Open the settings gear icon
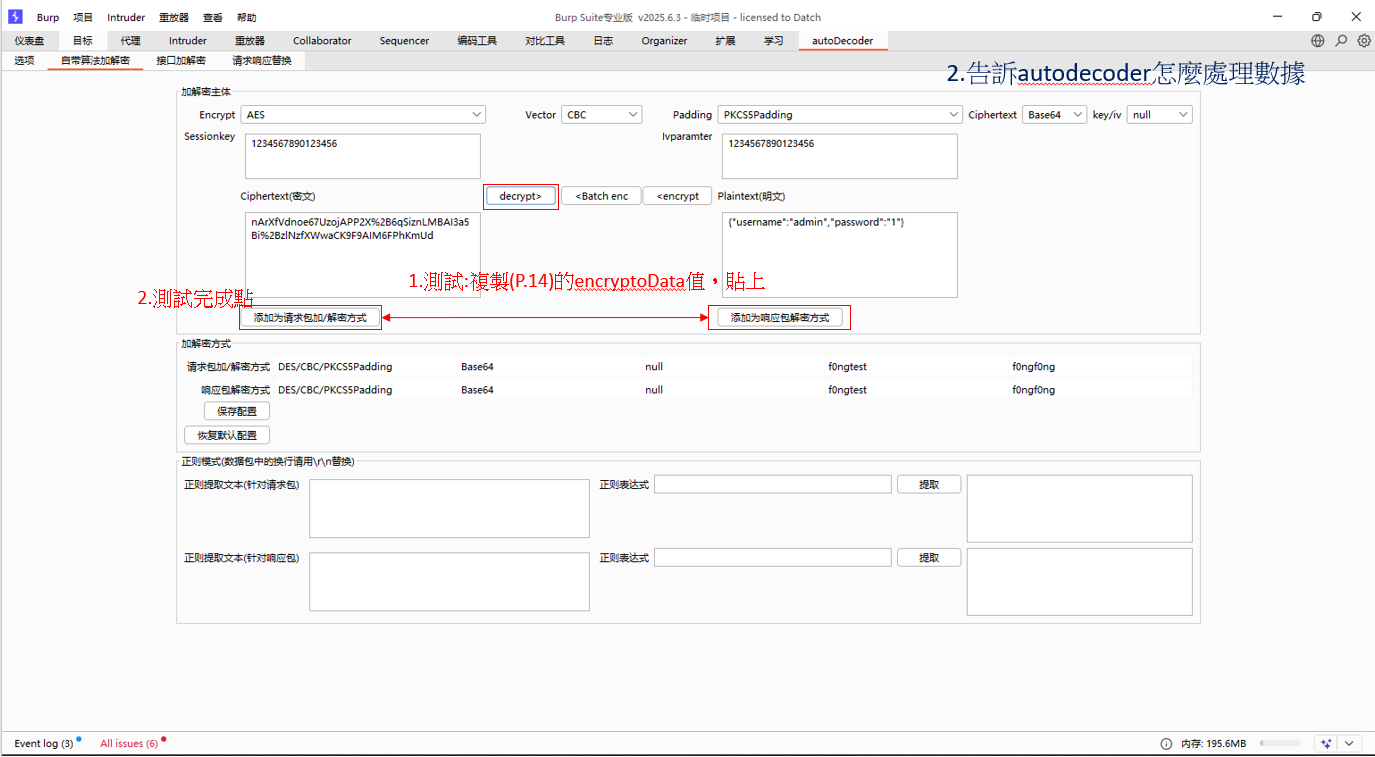The width and height of the screenshot is (1375, 757). click(x=1364, y=41)
